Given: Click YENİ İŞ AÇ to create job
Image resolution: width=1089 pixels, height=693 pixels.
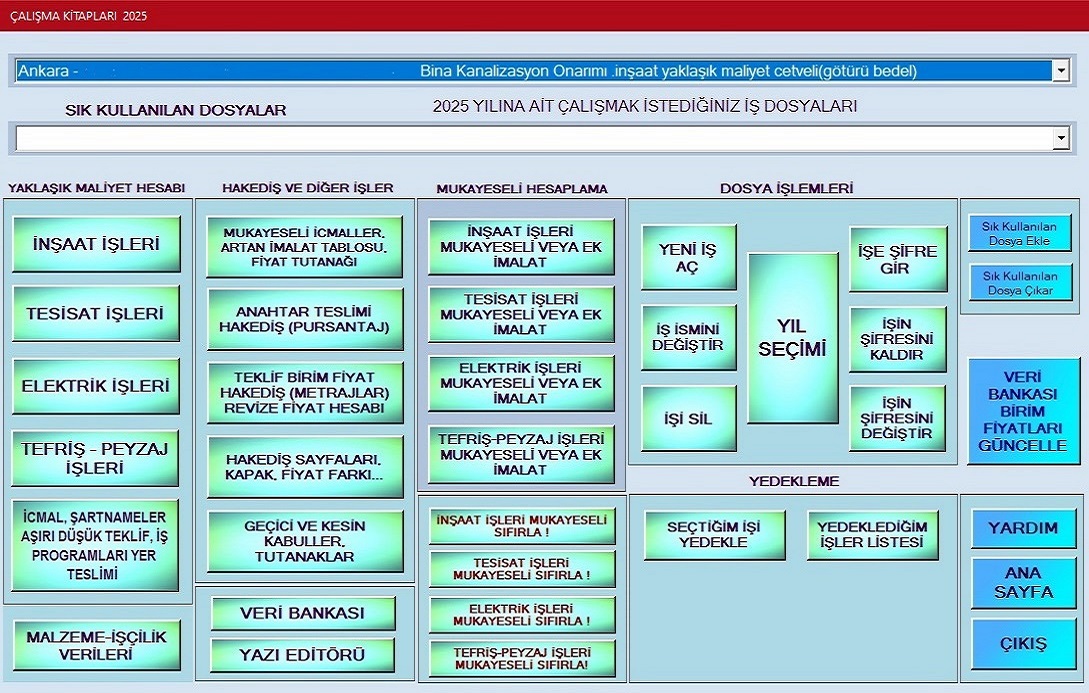Looking at the screenshot, I should [x=688, y=258].
